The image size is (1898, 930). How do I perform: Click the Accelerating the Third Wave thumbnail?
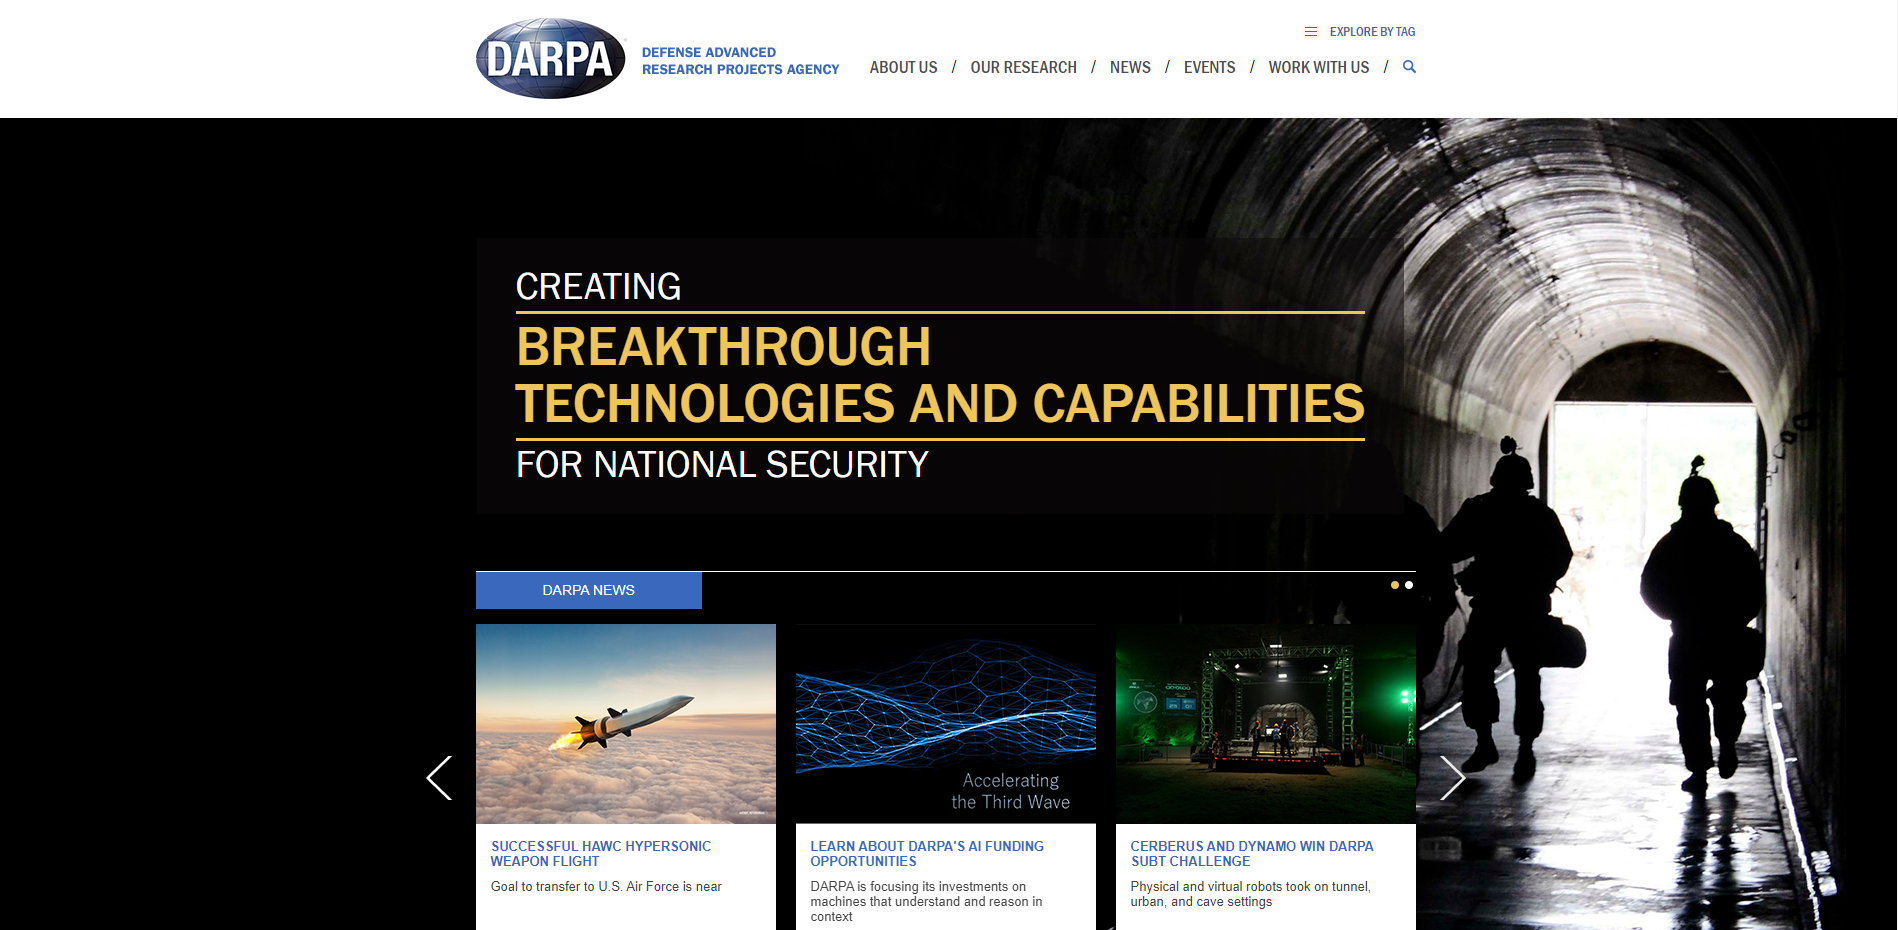pyautogui.click(x=946, y=724)
